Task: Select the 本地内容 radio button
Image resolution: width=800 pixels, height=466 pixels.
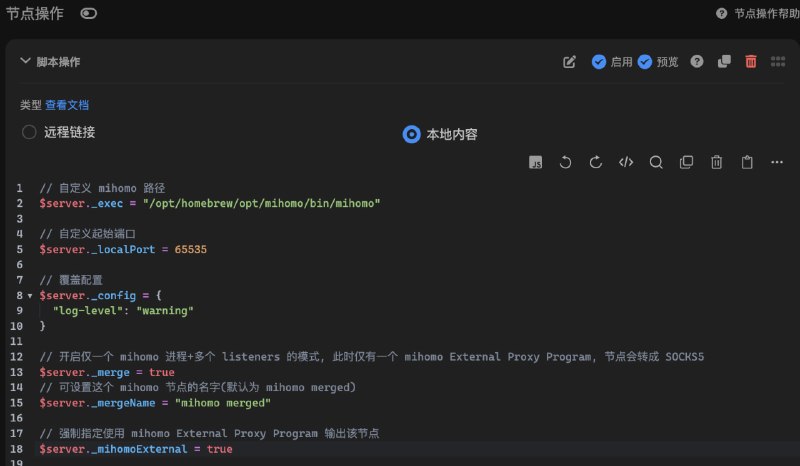Action: [411, 134]
